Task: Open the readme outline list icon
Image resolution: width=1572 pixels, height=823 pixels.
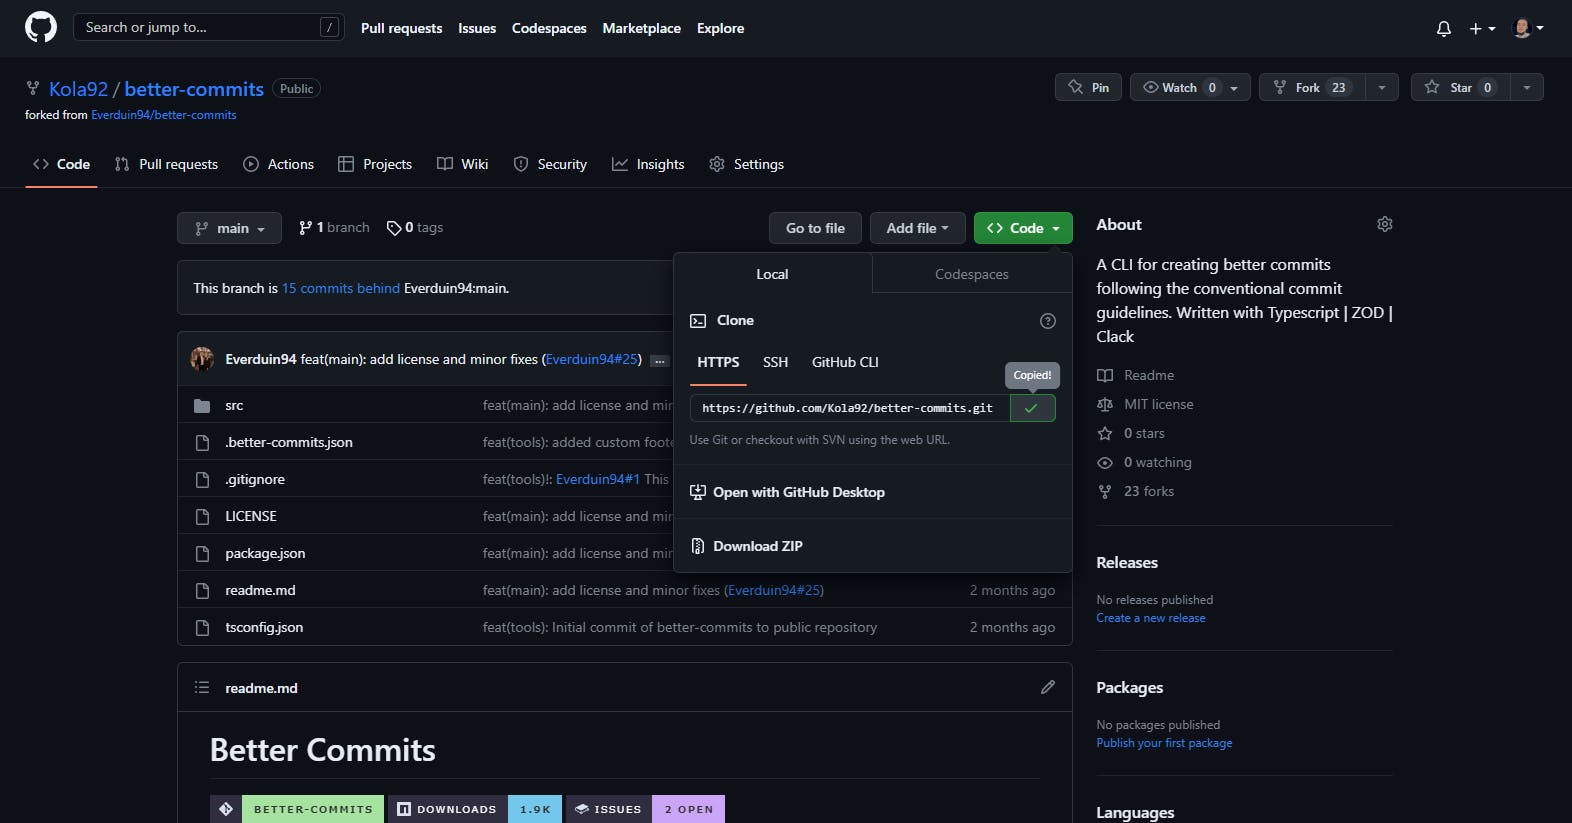Action: 202,687
